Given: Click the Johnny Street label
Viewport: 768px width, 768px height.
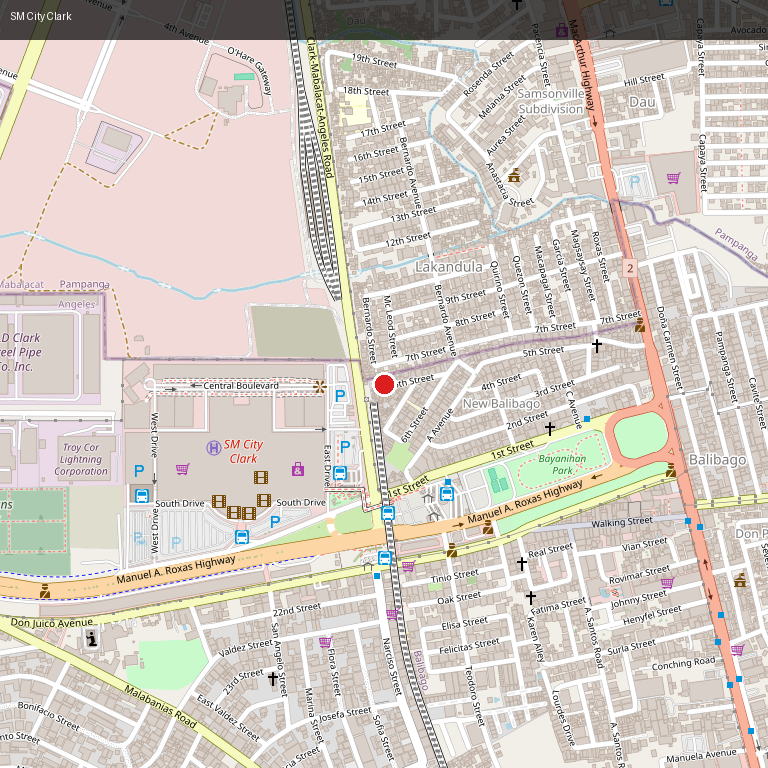Looking at the screenshot, I should coord(638,599).
